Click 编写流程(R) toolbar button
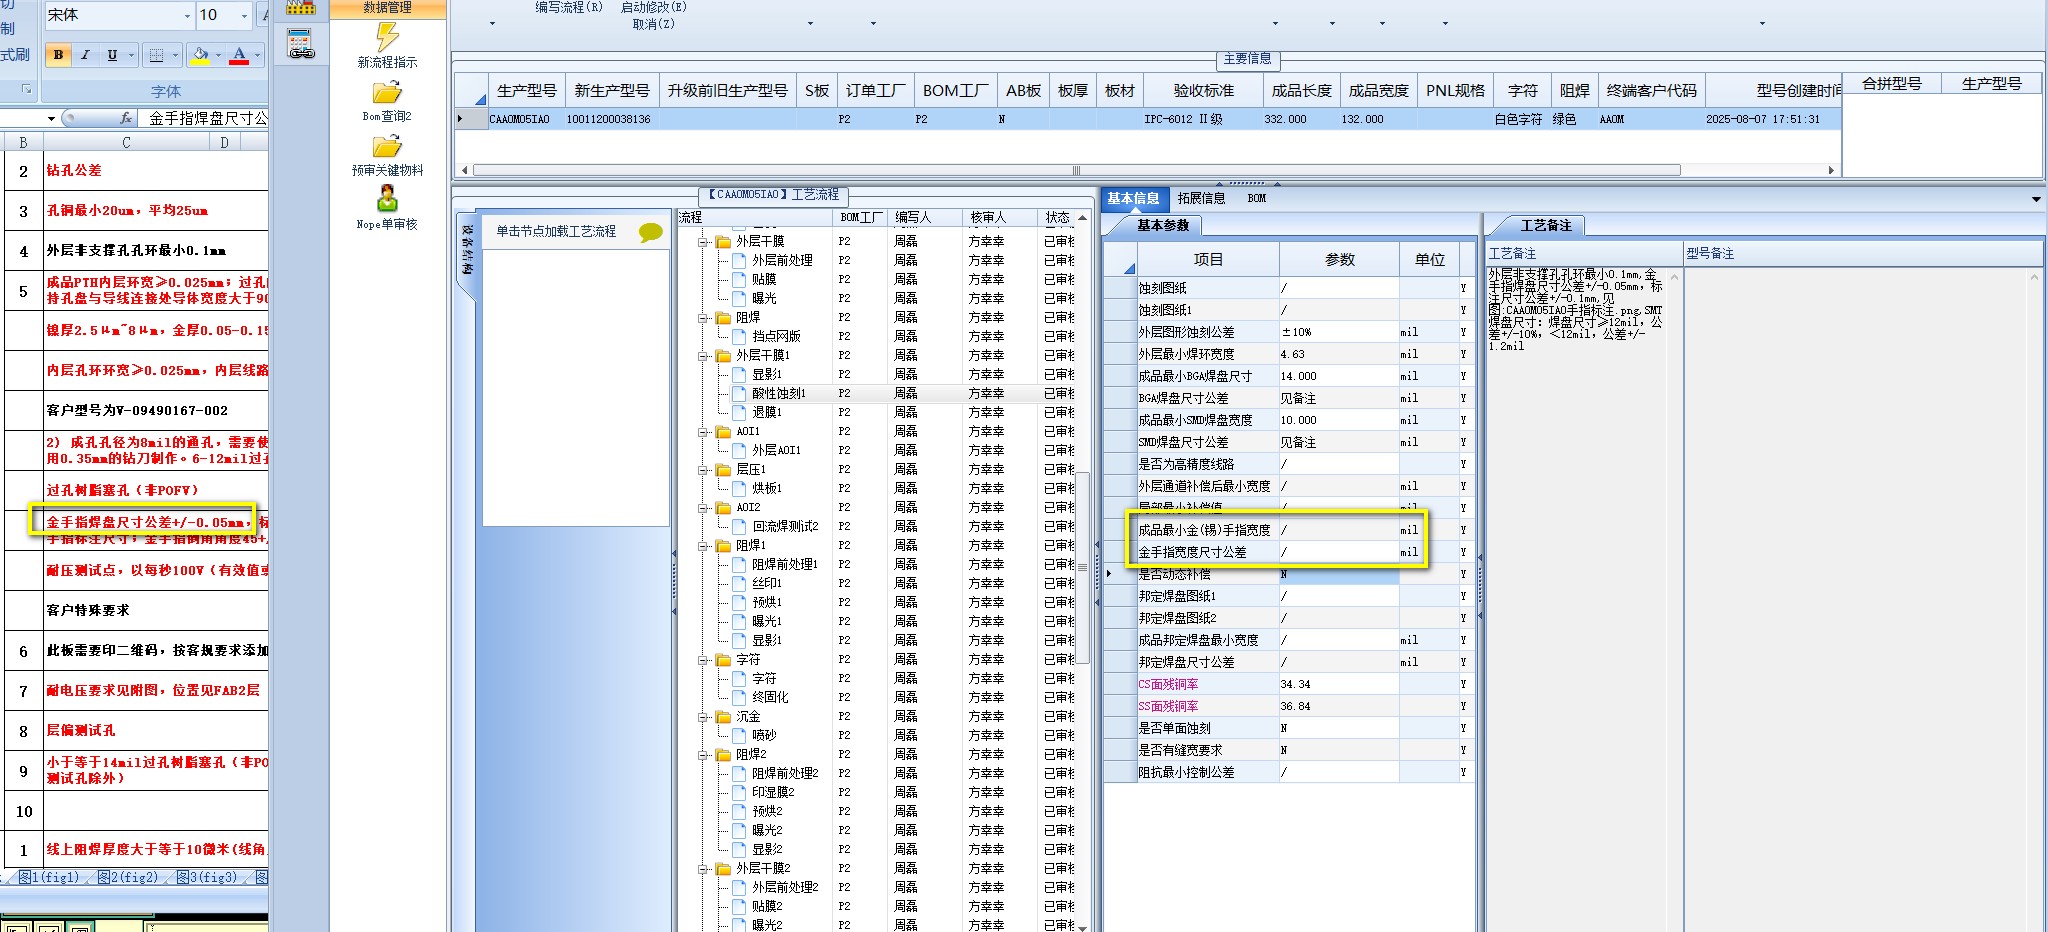 tap(569, 7)
